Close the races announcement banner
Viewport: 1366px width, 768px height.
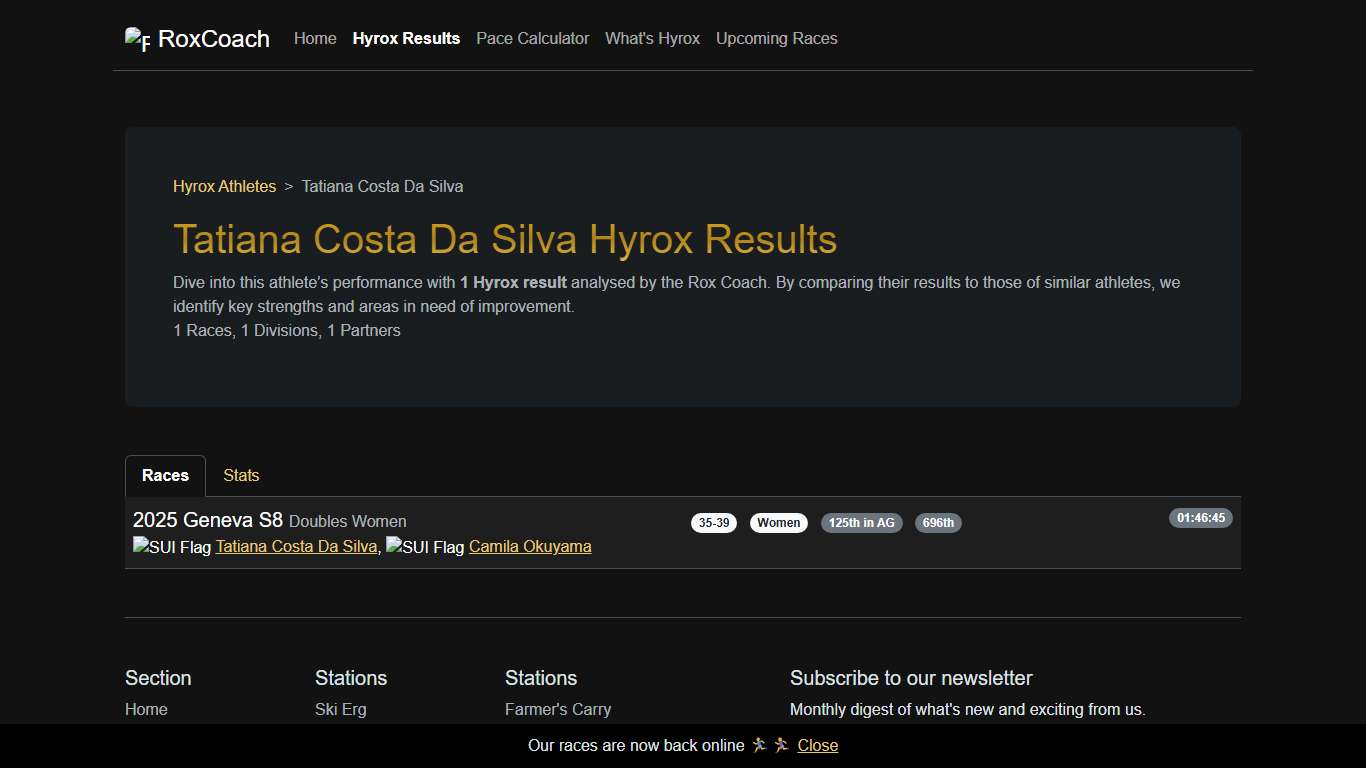(817, 745)
